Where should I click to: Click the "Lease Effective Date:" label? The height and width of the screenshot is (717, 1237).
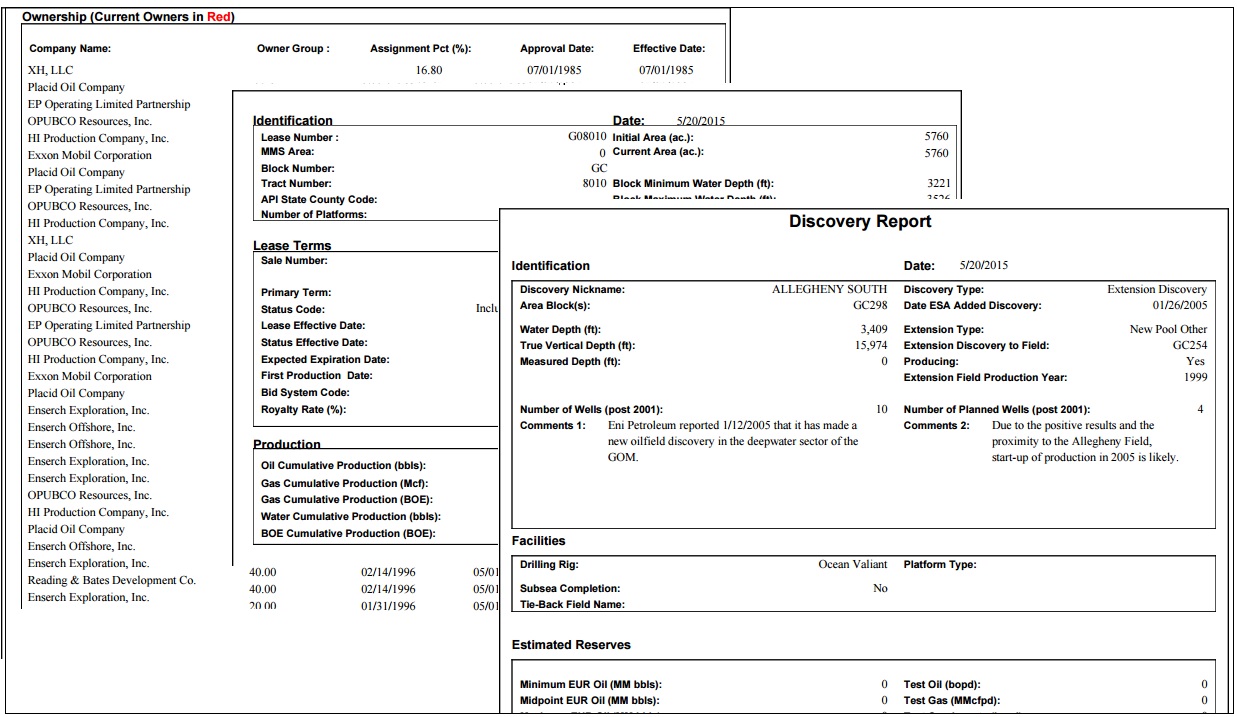tap(313, 326)
